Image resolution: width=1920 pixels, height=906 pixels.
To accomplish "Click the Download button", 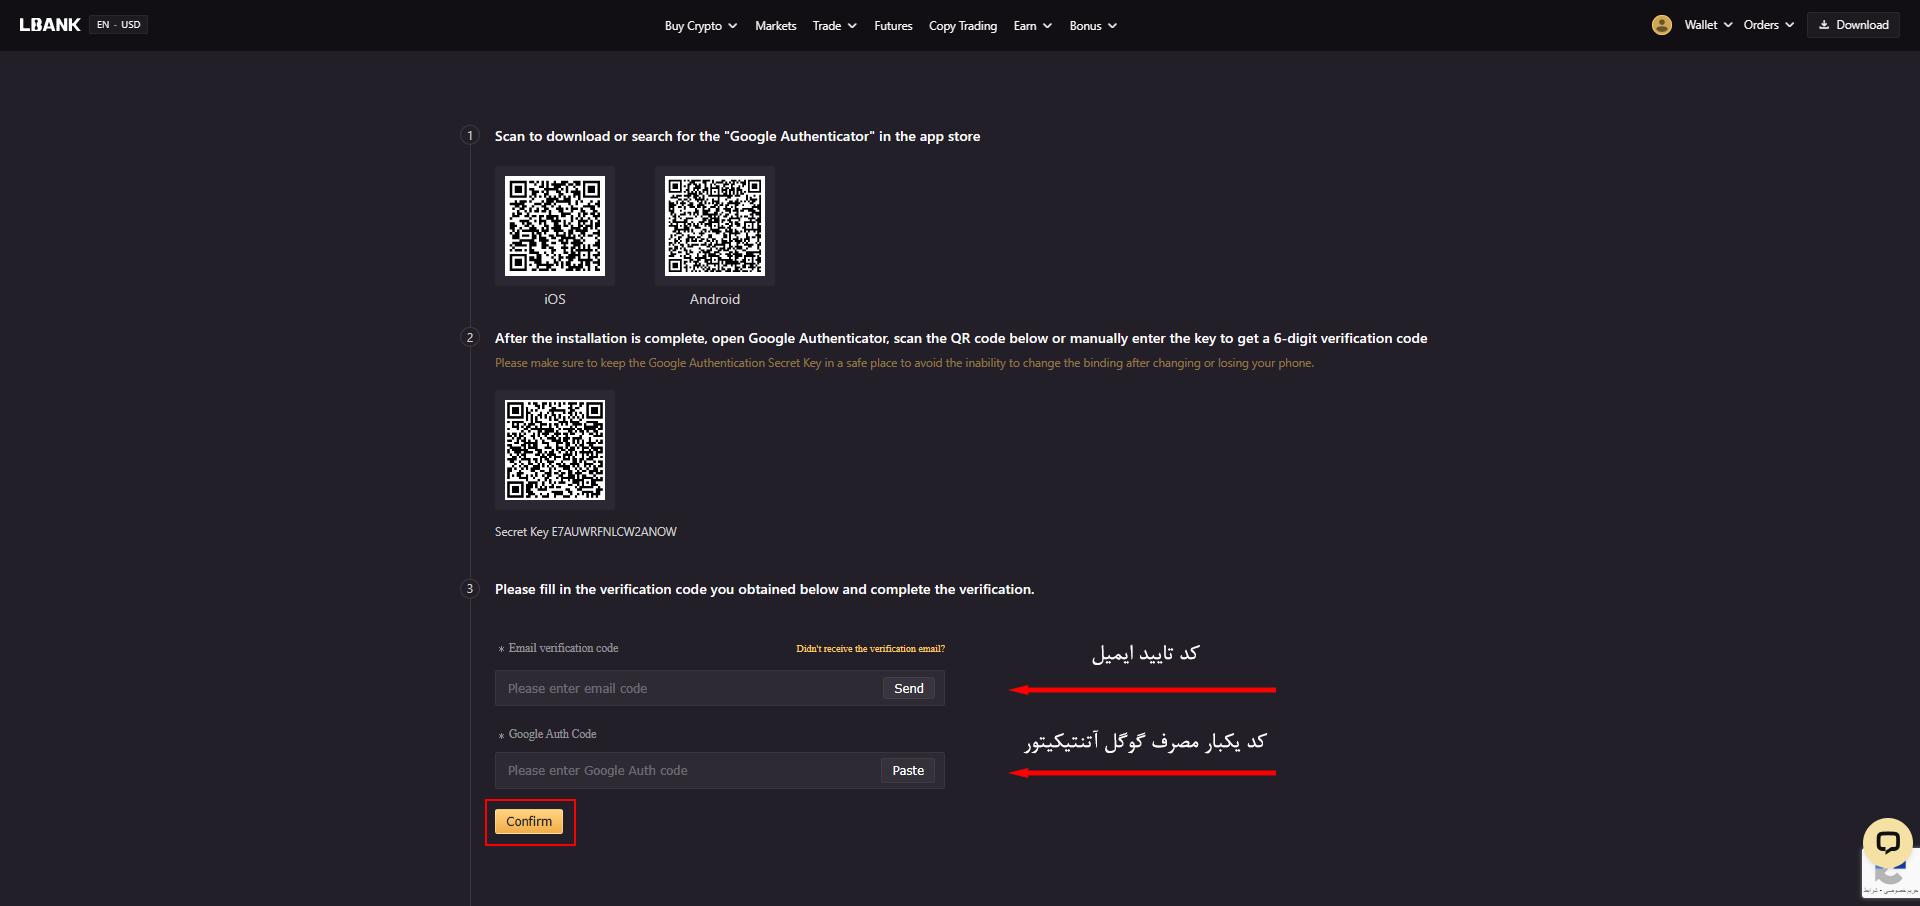I will tap(1853, 25).
